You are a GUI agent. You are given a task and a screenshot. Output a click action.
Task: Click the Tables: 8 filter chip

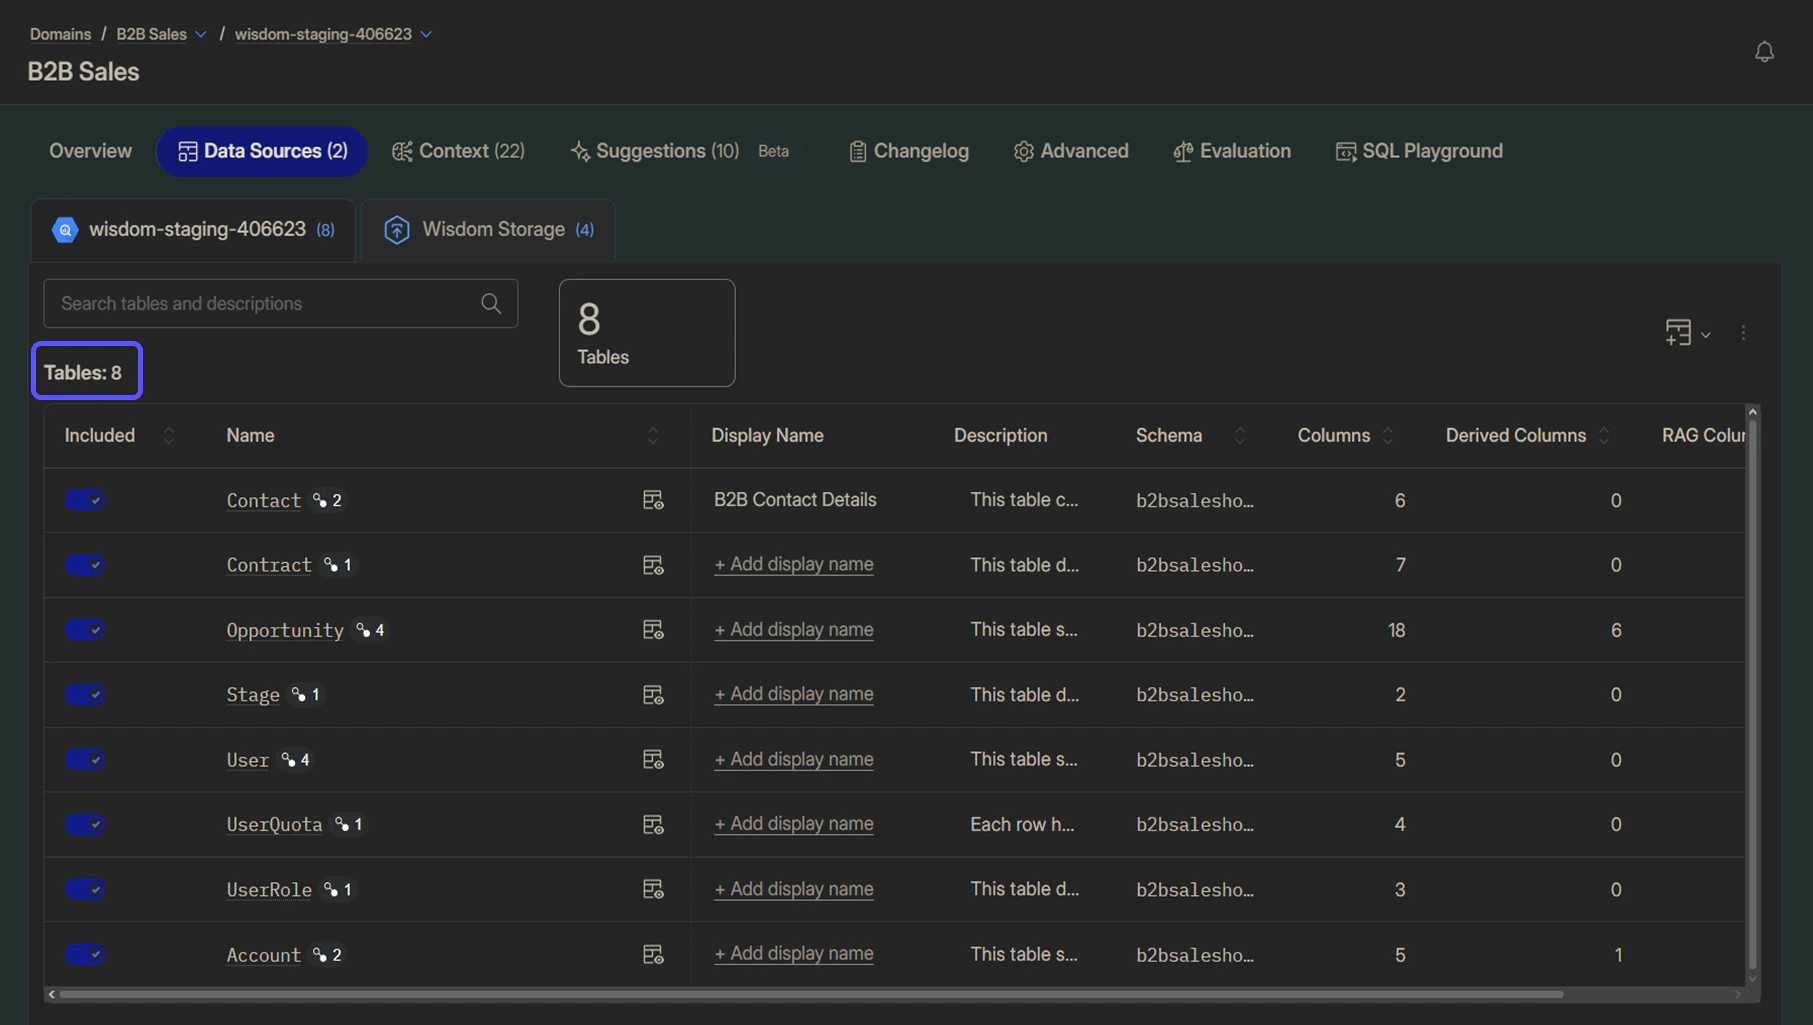pyautogui.click(x=87, y=371)
